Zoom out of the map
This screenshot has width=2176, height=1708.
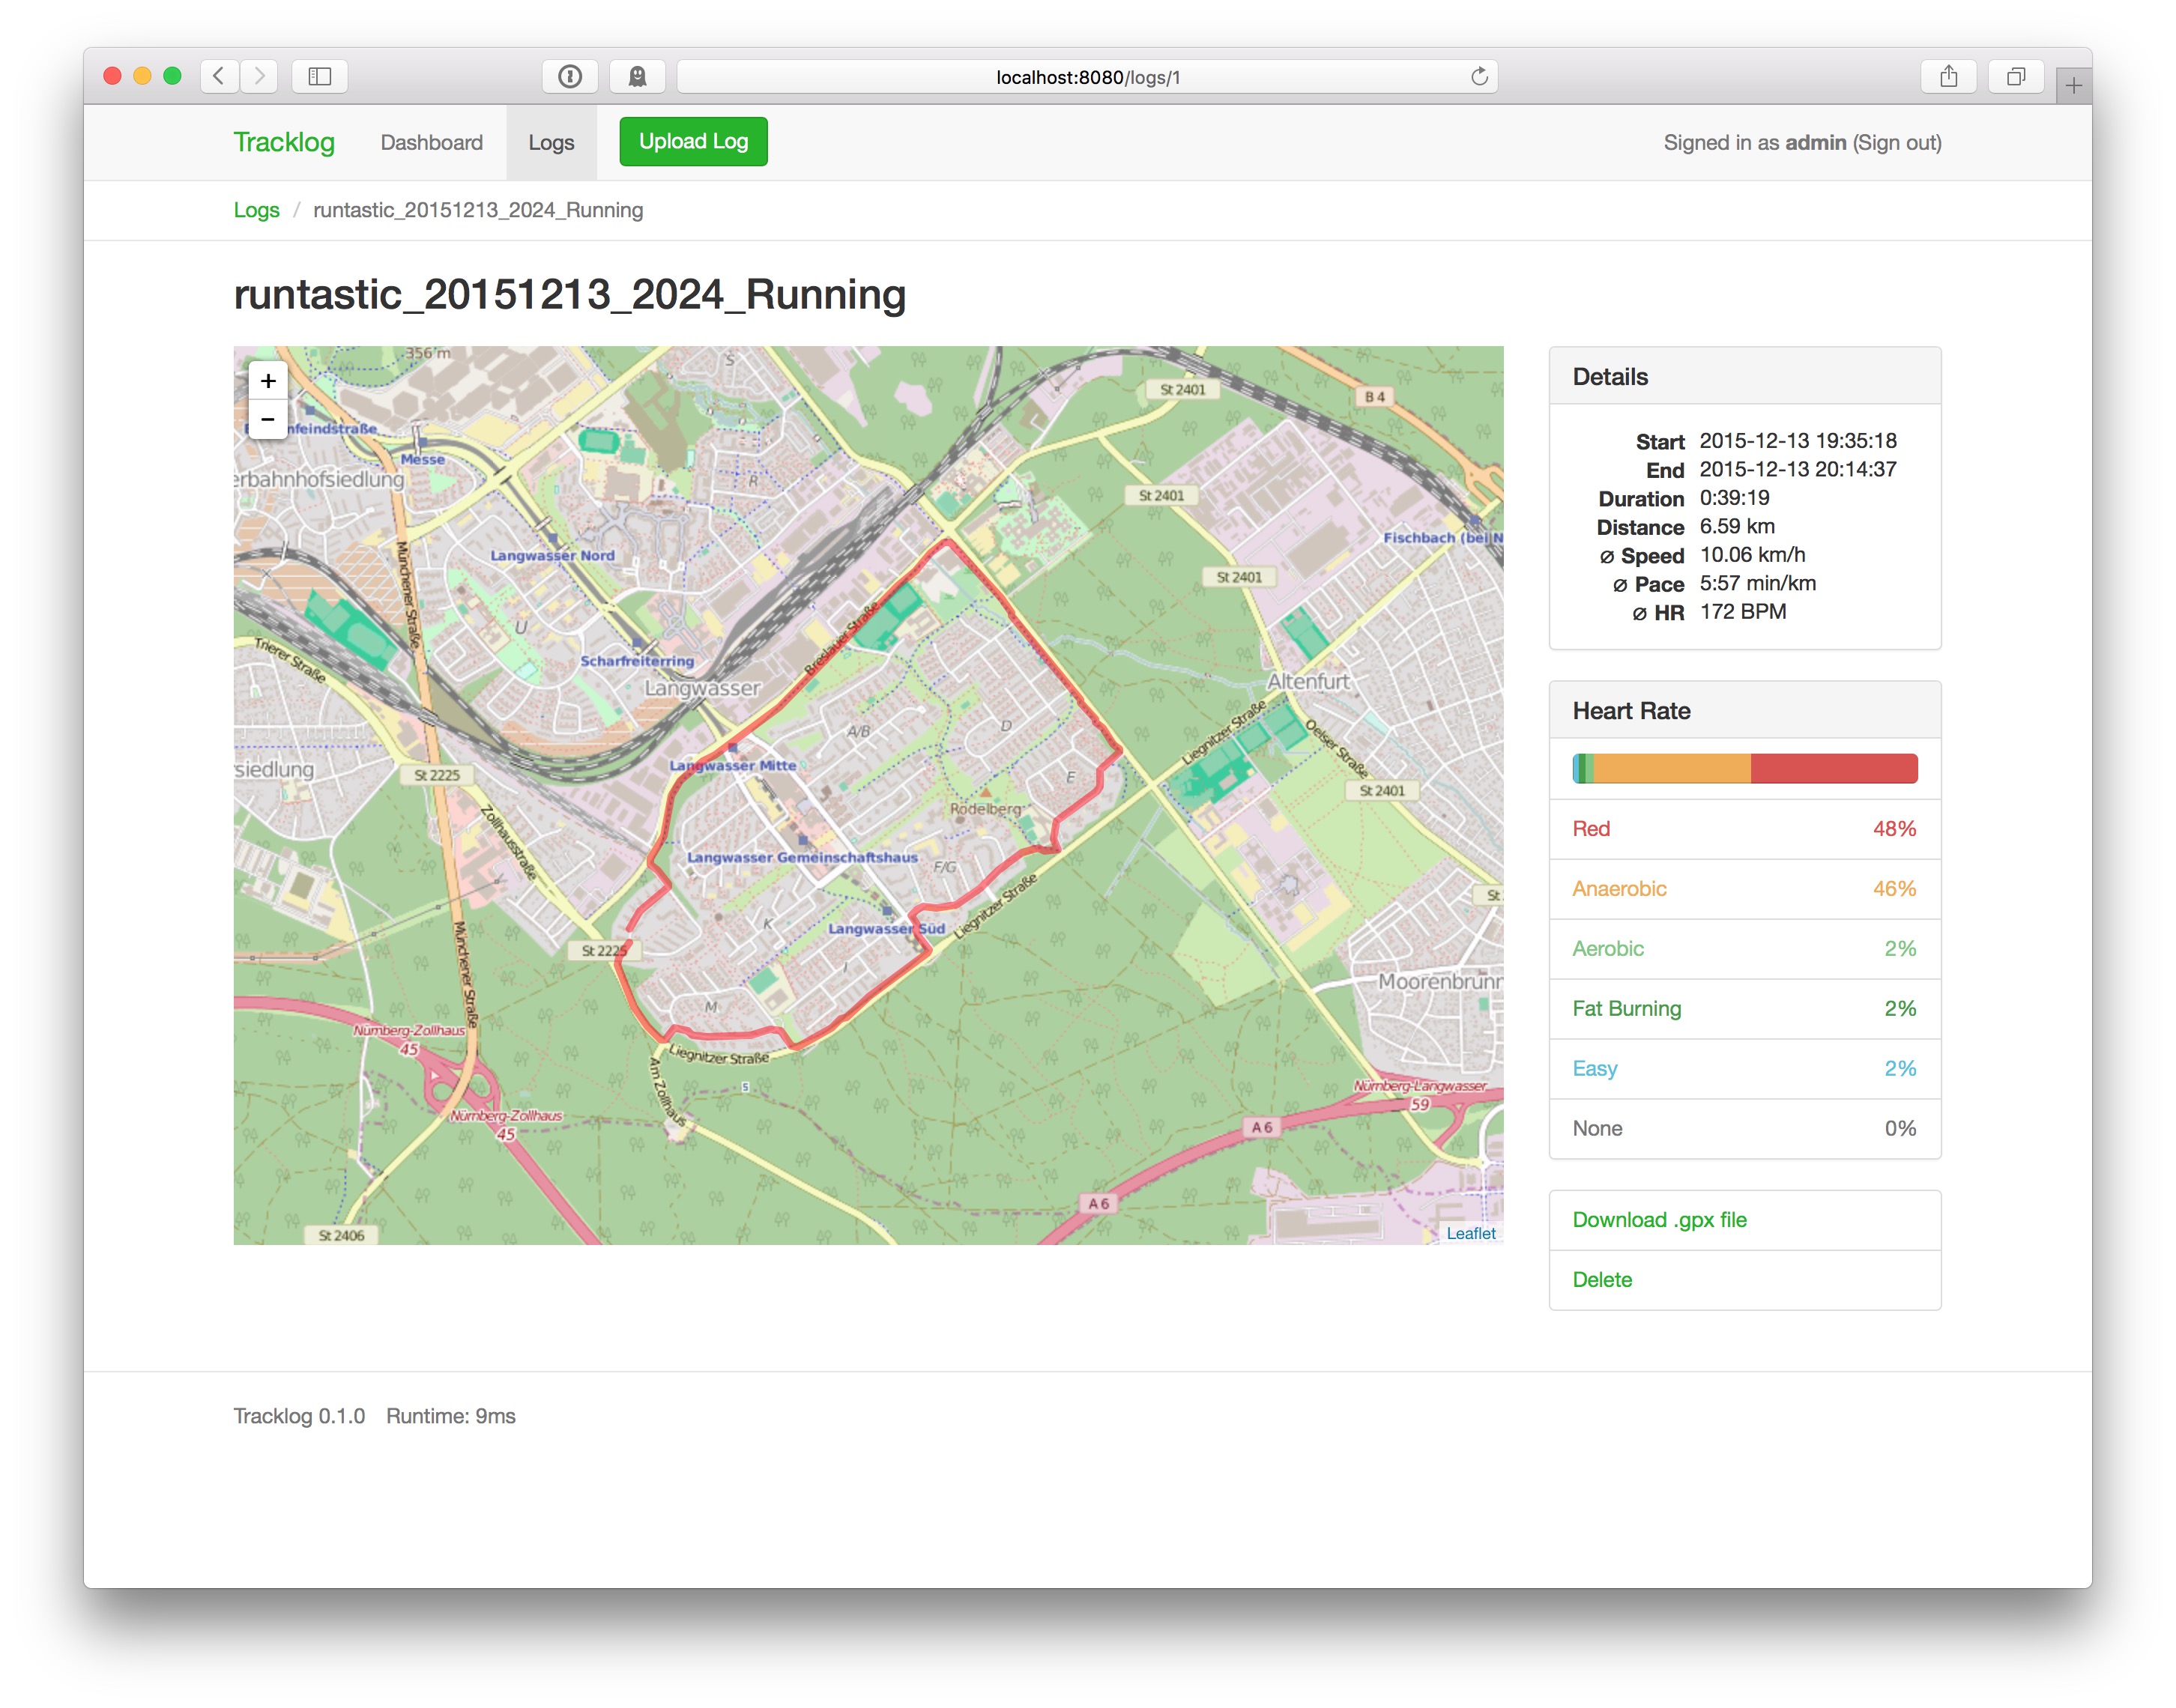268,420
